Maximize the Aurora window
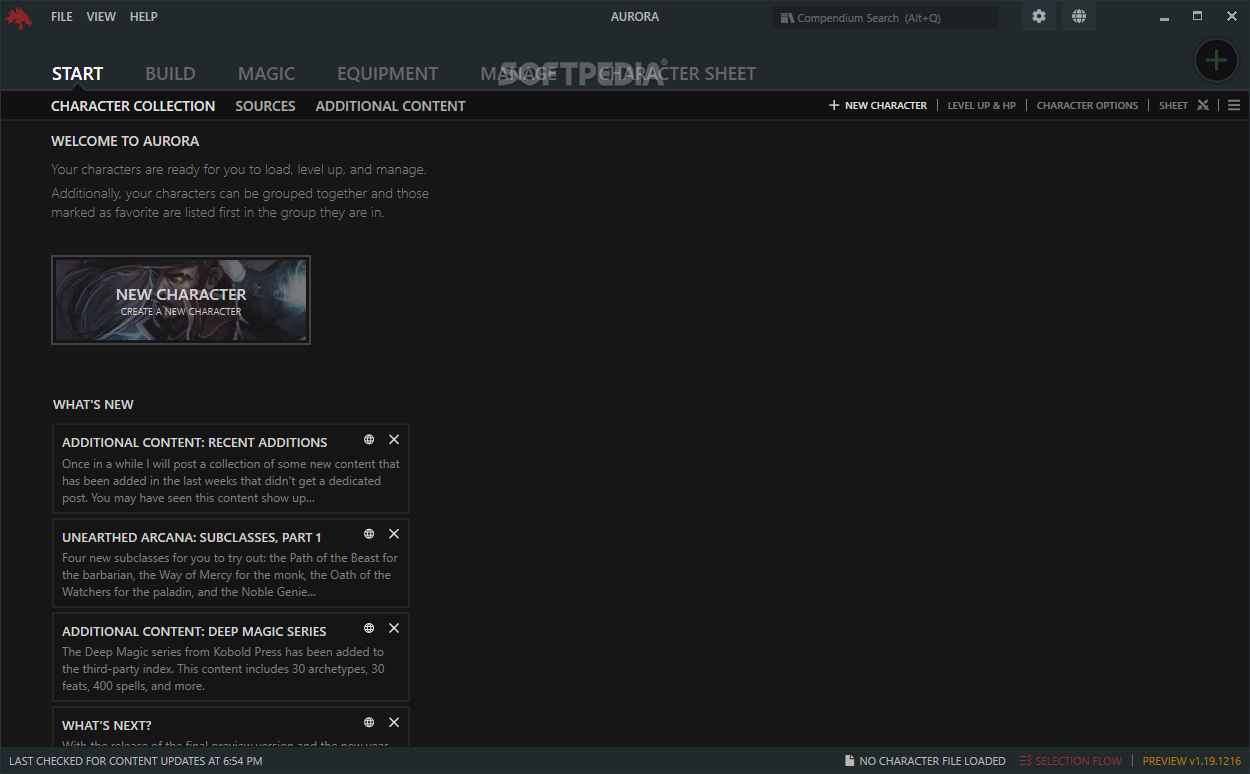 coord(1197,16)
